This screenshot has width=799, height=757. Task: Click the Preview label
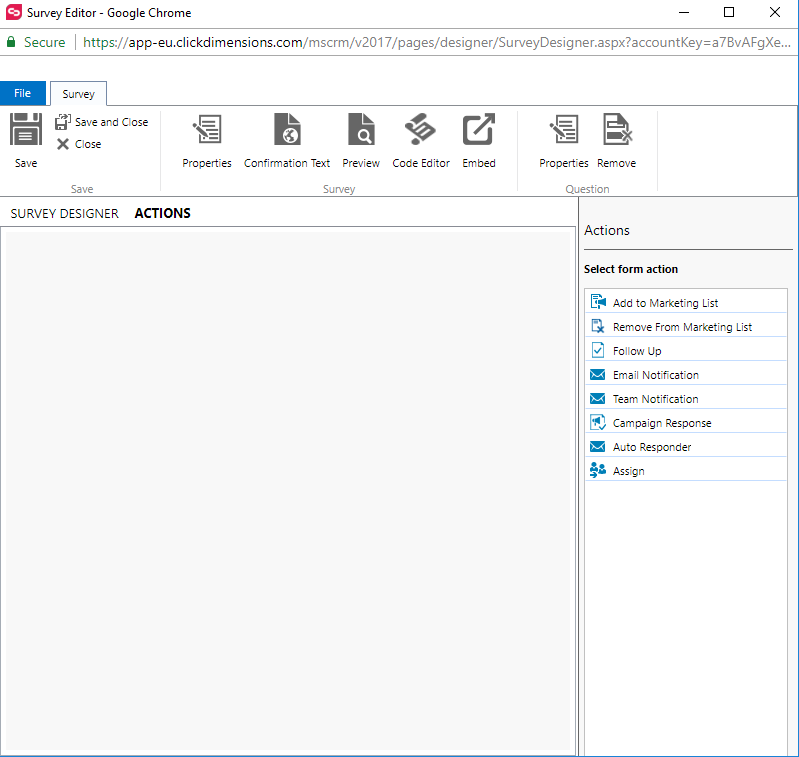click(x=361, y=163)
